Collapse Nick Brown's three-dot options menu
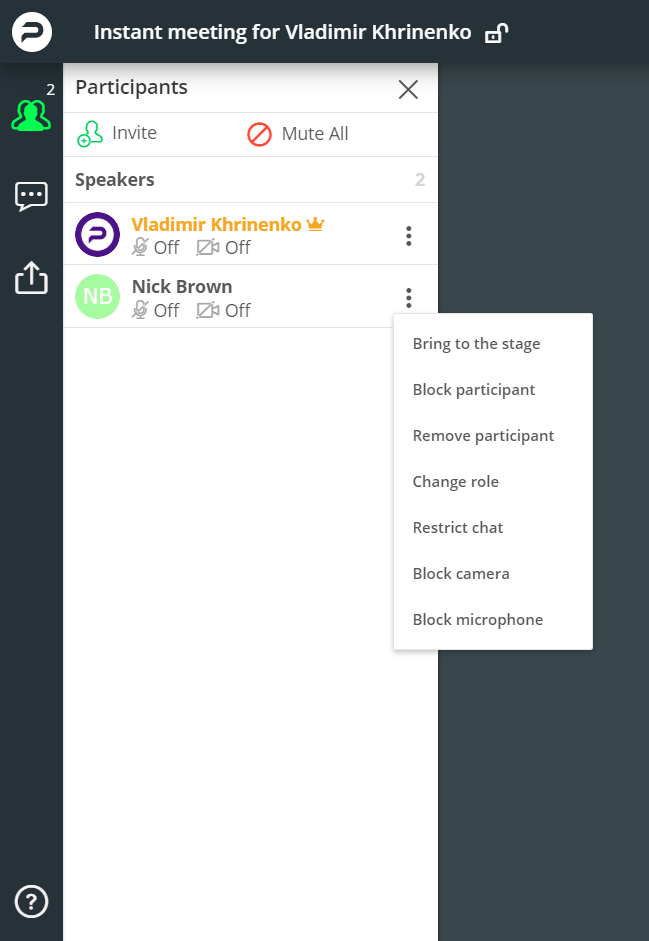The width and height of the screenshot is (649, 941). click(409, 298)
